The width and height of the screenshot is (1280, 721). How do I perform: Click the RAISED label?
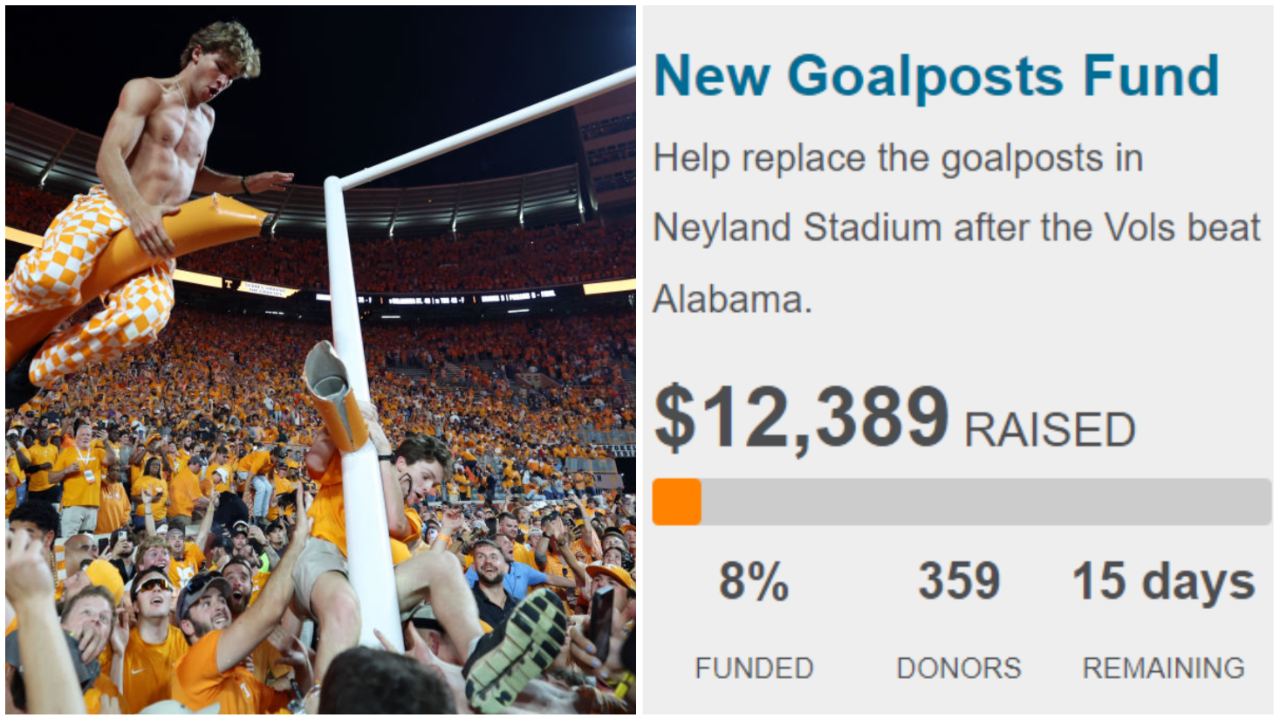(x=1050, y=430)
